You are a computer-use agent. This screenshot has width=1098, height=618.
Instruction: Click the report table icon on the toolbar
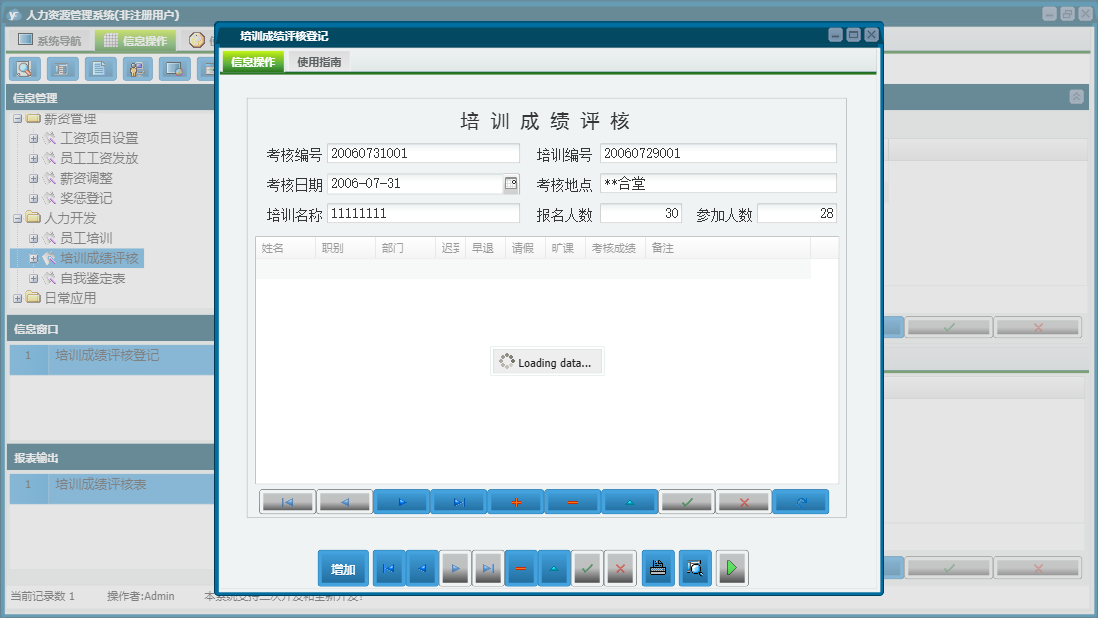pos(62,69)
